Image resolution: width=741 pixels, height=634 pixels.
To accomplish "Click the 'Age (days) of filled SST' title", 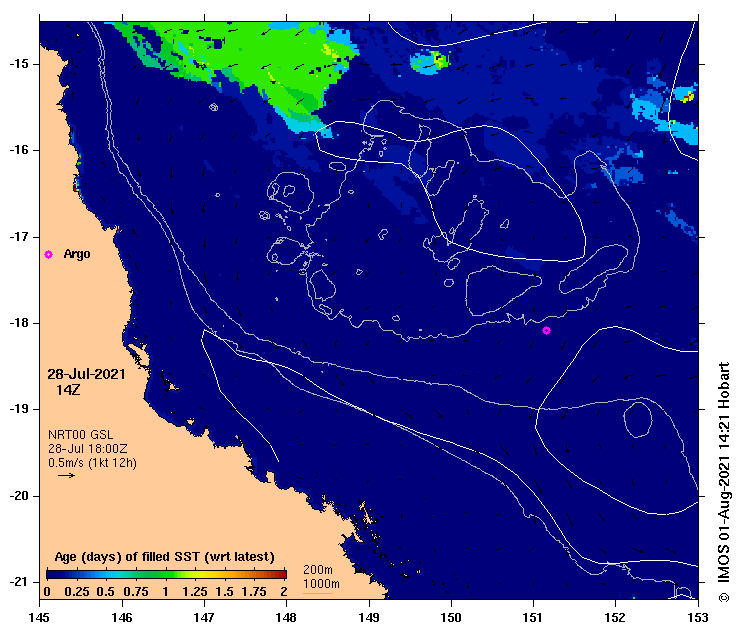I will pos(164,557).
